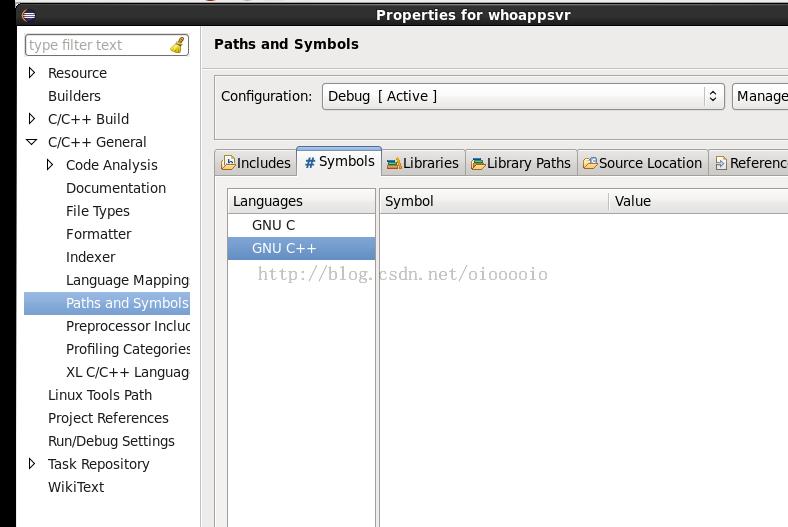This screenshot has height=527, width=788.
Task: Click the hash Symbols tab icon
Action: tap(310, 162)
